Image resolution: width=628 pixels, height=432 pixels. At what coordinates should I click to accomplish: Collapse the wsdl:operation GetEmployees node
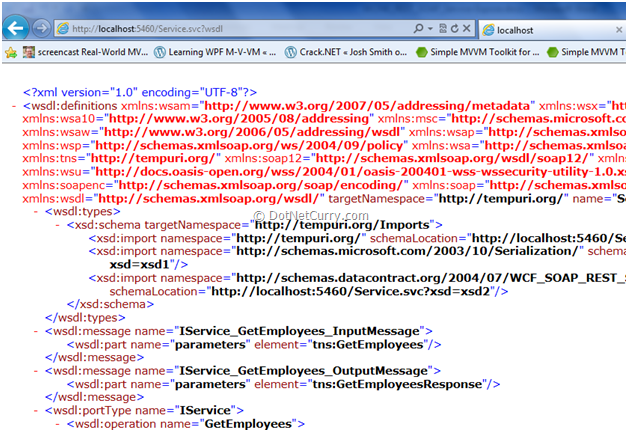point(57,424)
